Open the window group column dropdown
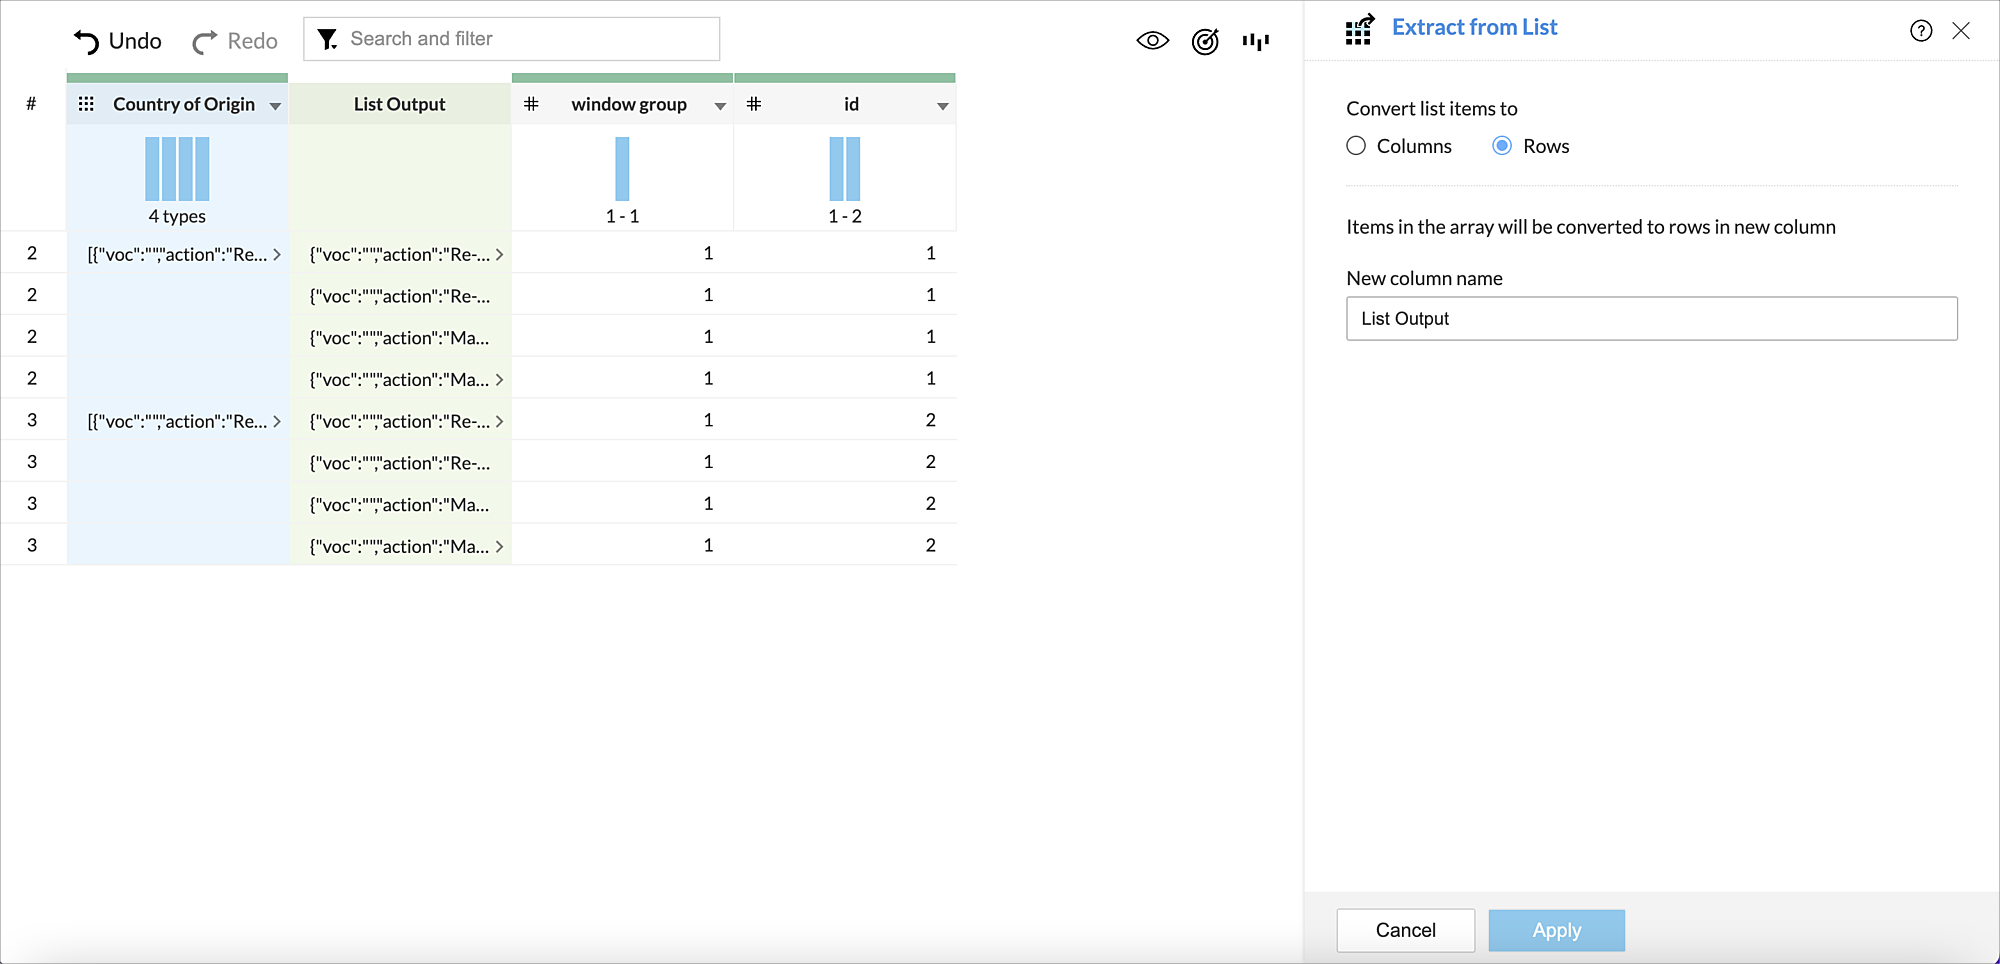2000x964 pixels. (720, 104)
